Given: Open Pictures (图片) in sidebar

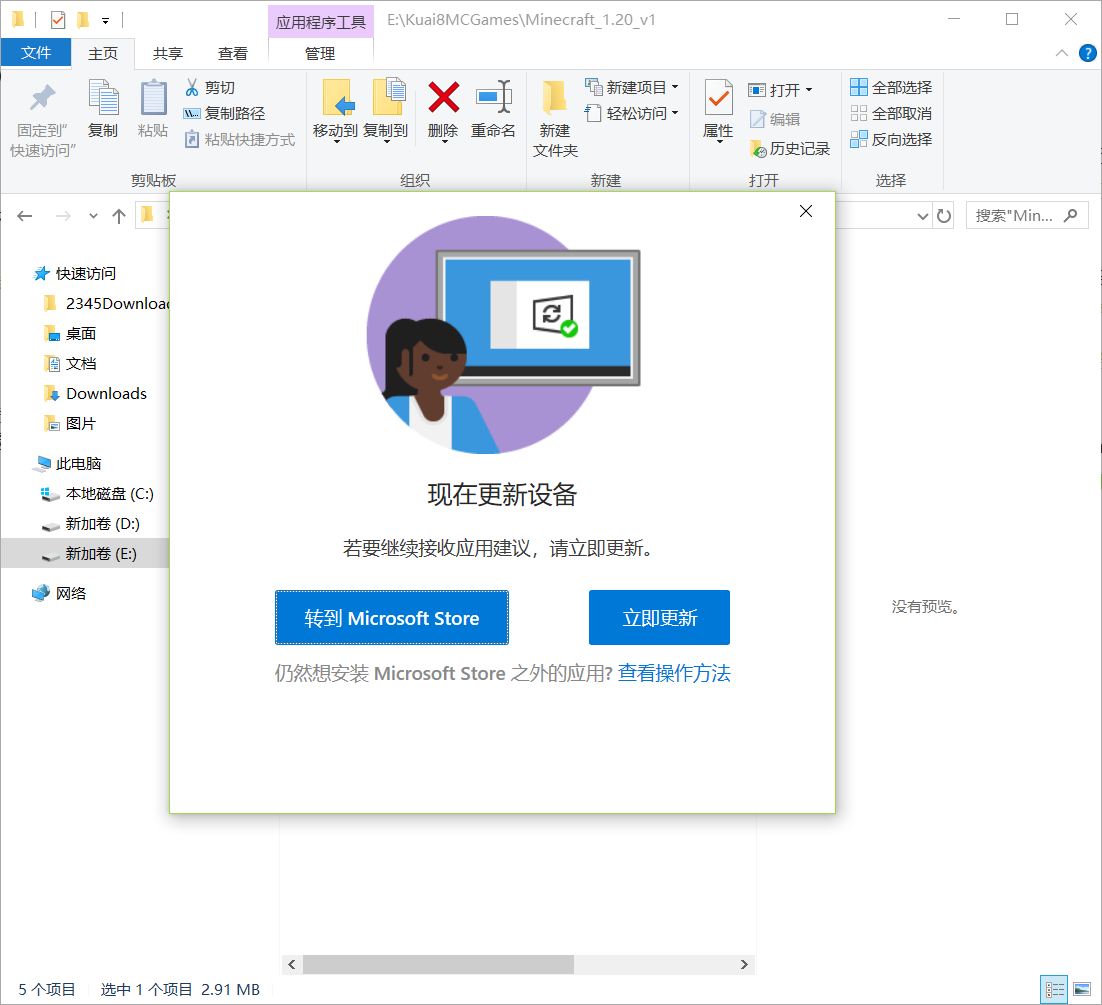Looking at the screenshot, I should pyautogui.click(x=70, y=423).
